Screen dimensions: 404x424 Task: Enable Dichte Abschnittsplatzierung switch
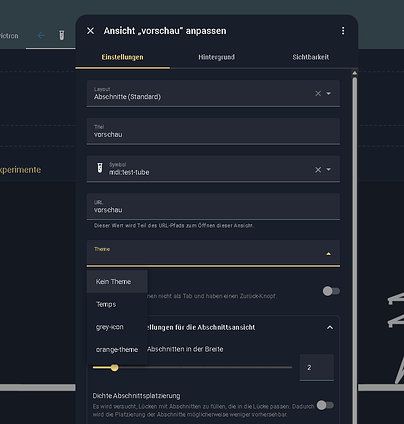(325, 405)
